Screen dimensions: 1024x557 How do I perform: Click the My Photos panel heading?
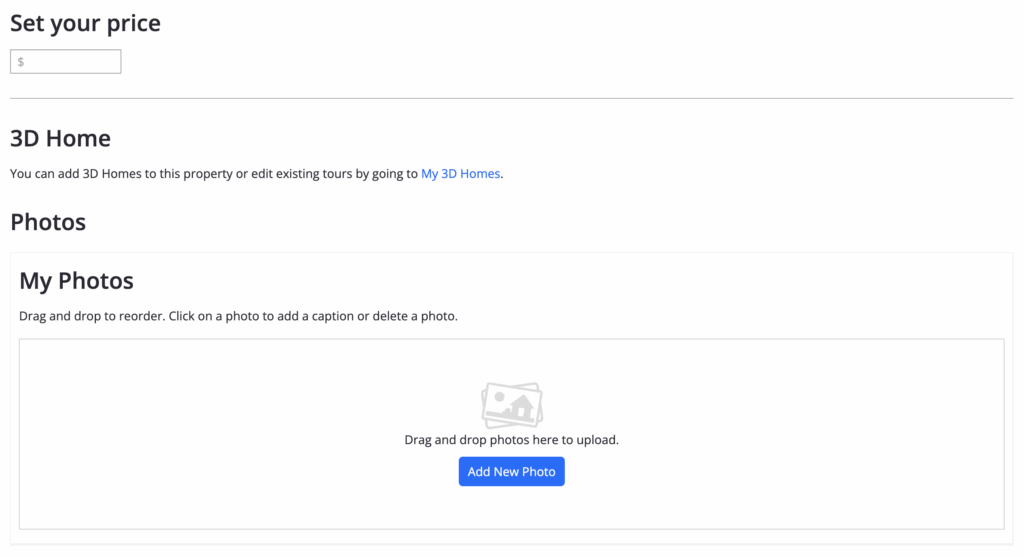[76, 281]
